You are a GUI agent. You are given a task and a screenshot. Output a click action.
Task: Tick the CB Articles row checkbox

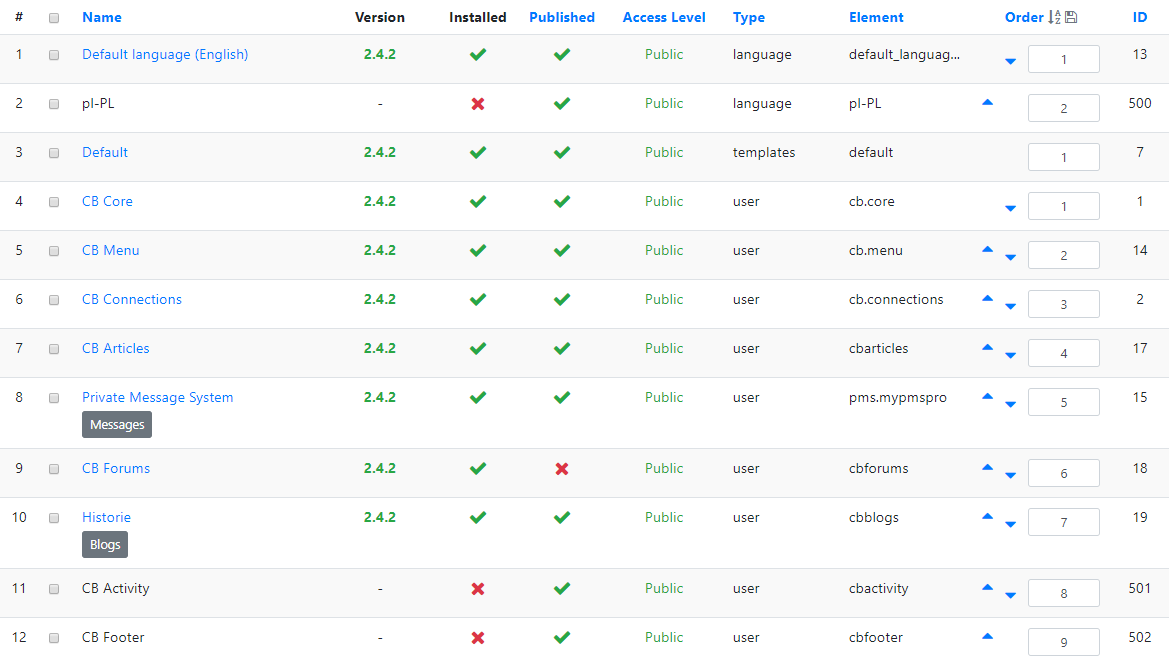point(54,349)
